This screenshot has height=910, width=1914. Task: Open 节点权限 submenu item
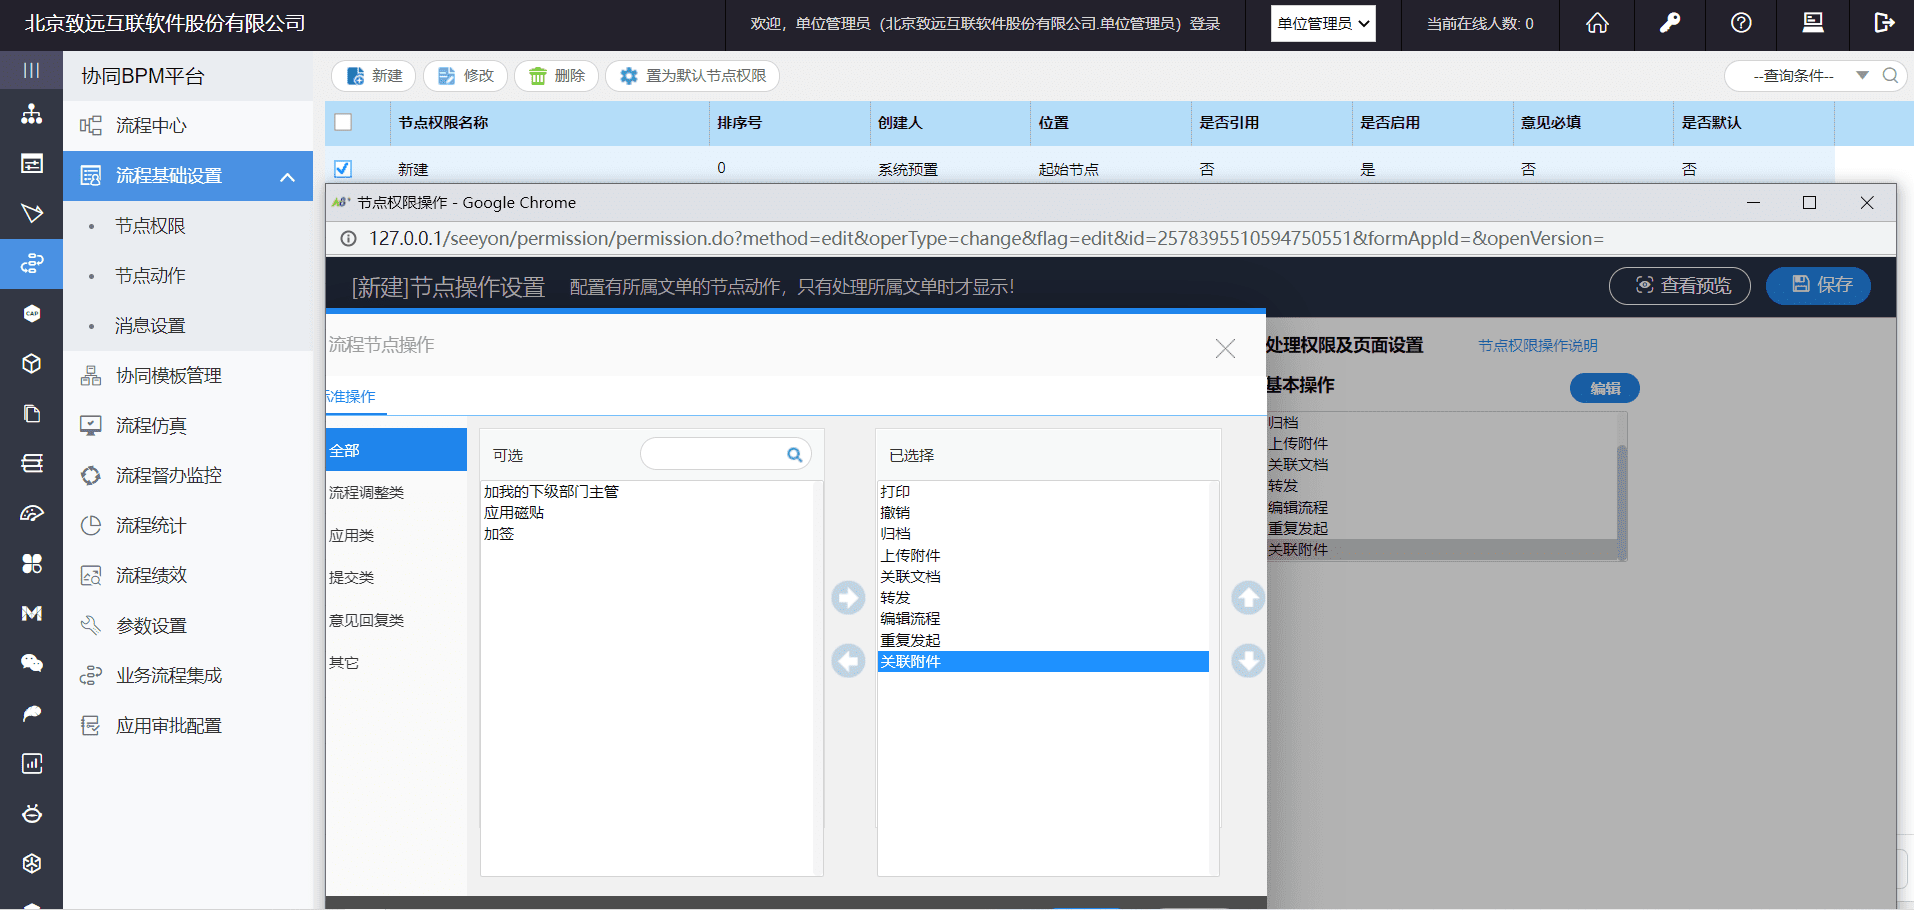(188, 226)
